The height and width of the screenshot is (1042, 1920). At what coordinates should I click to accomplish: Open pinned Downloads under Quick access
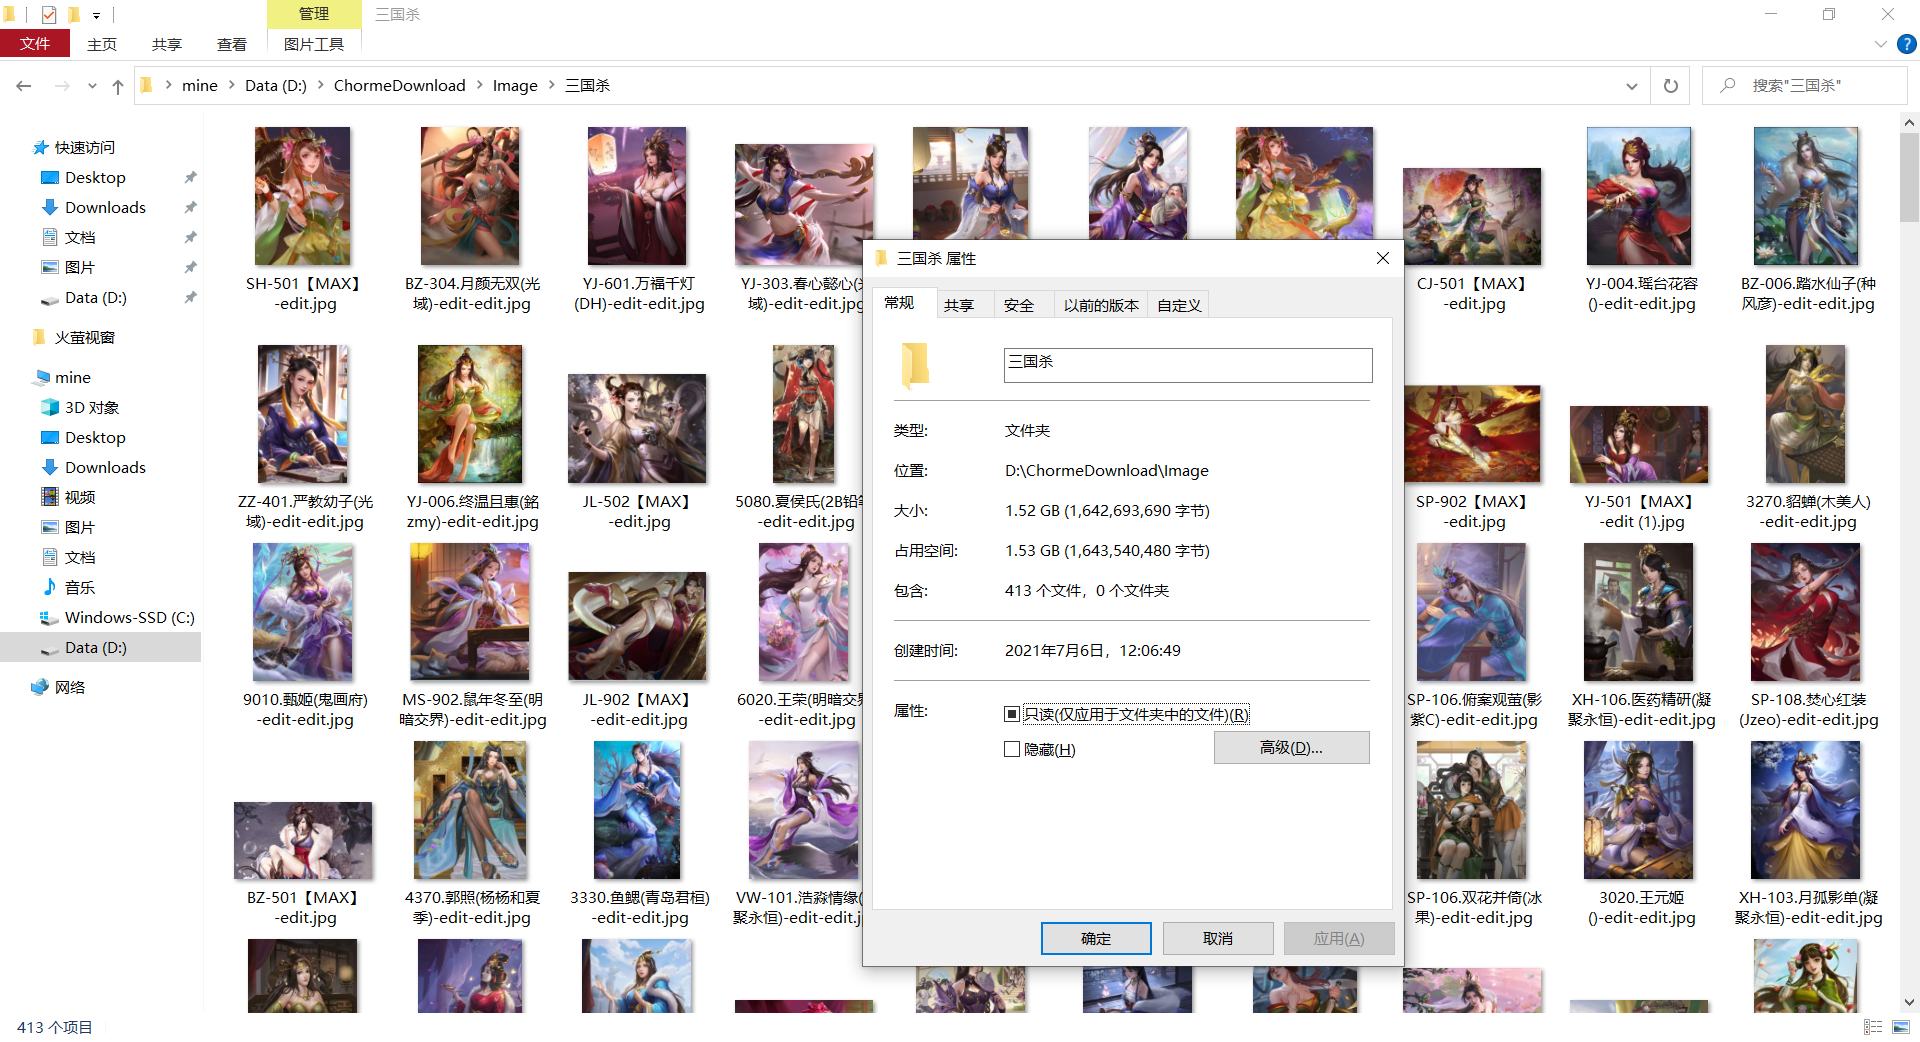[105, 207]
